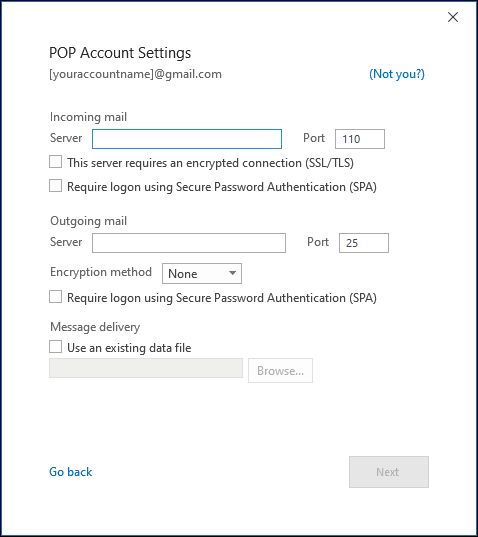Click the data file path field

(x=146, y=368)
